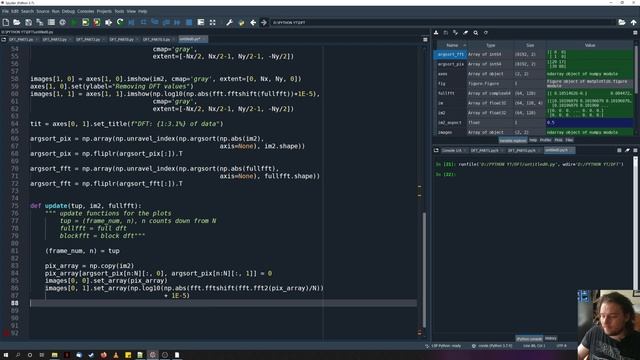Go back with the left arrow
The width and height of the screenshot is (640, 360).
[253, 22]
